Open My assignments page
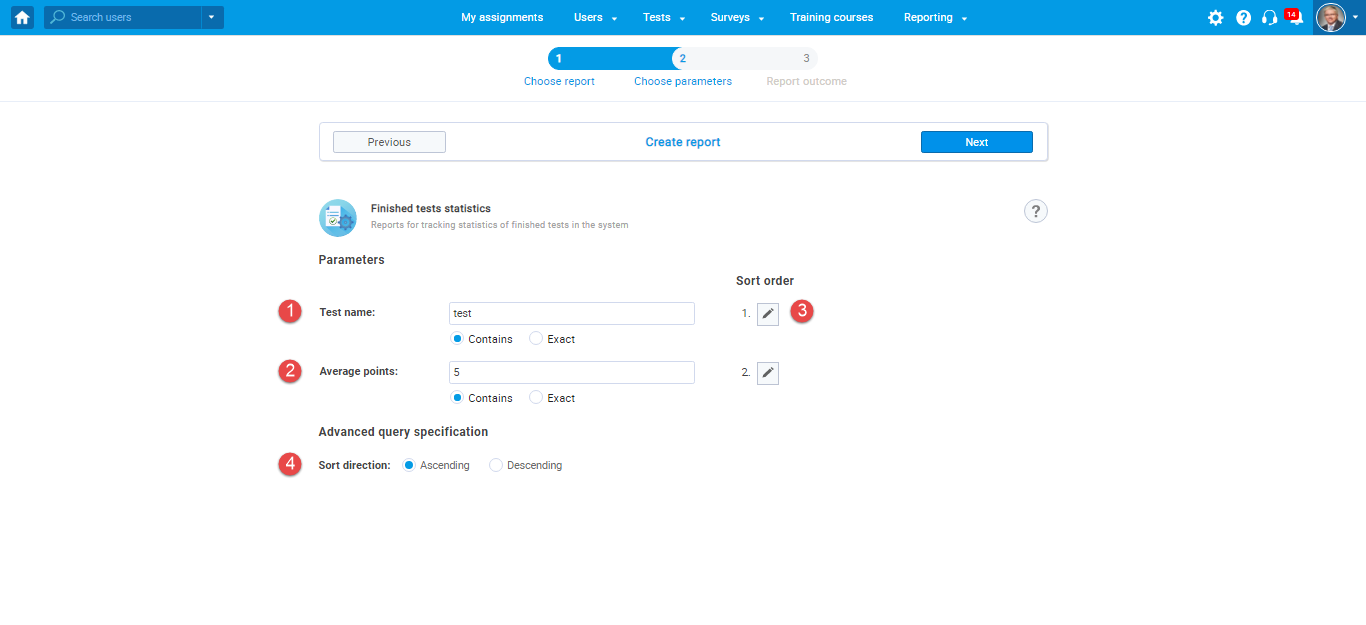This screenshot has height=625, width=1366. (x=502, y=18)
